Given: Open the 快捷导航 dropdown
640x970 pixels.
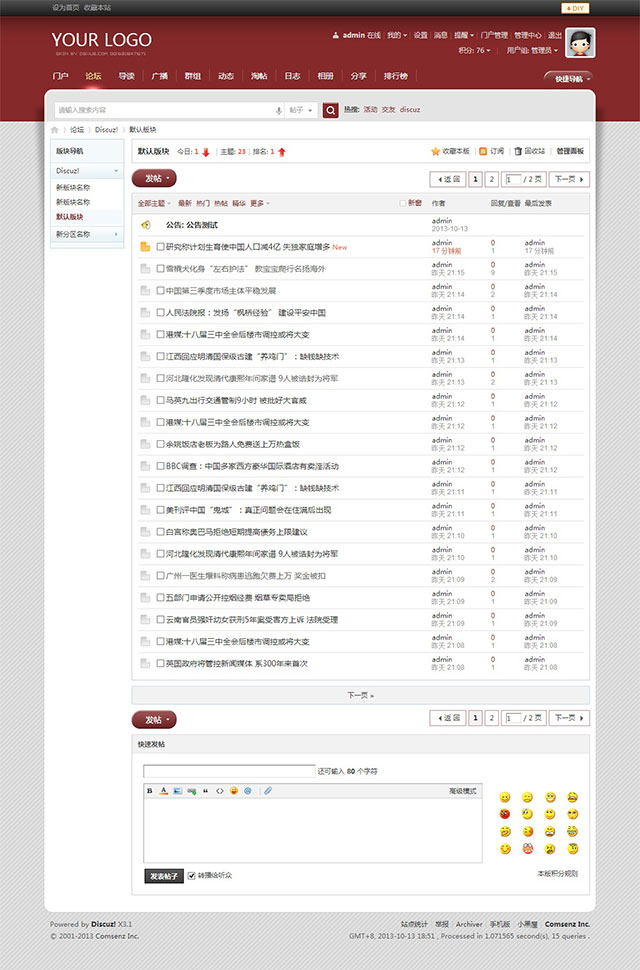Looking at the screenshot, I should point(571,79).
